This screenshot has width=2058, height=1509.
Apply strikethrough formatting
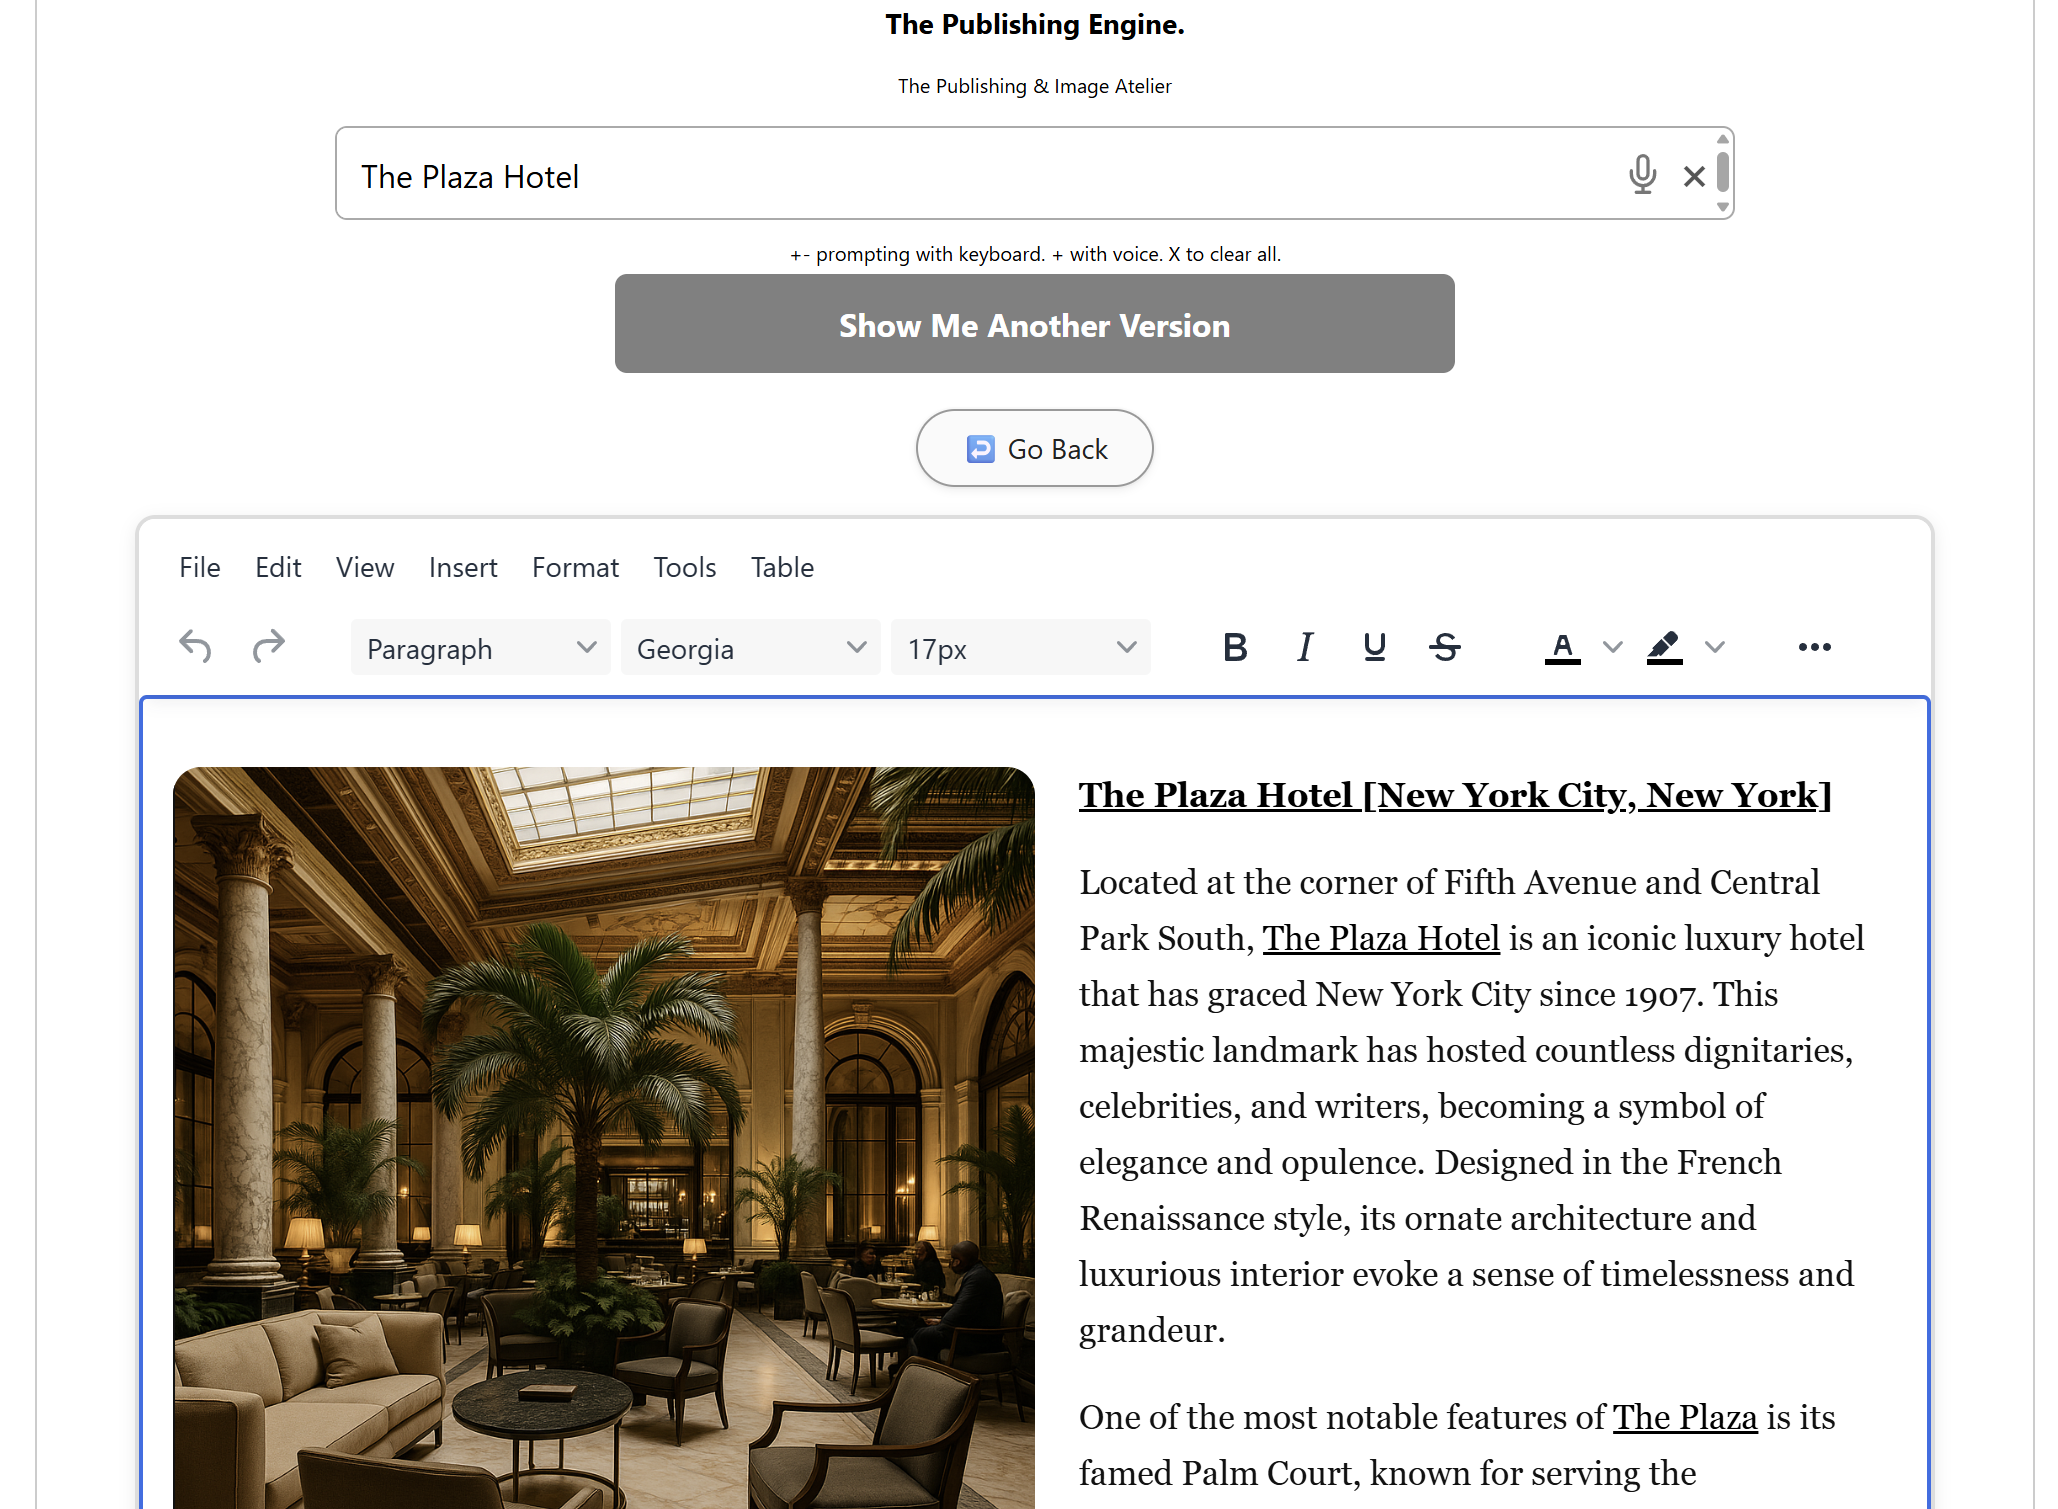click(1445, 647)
